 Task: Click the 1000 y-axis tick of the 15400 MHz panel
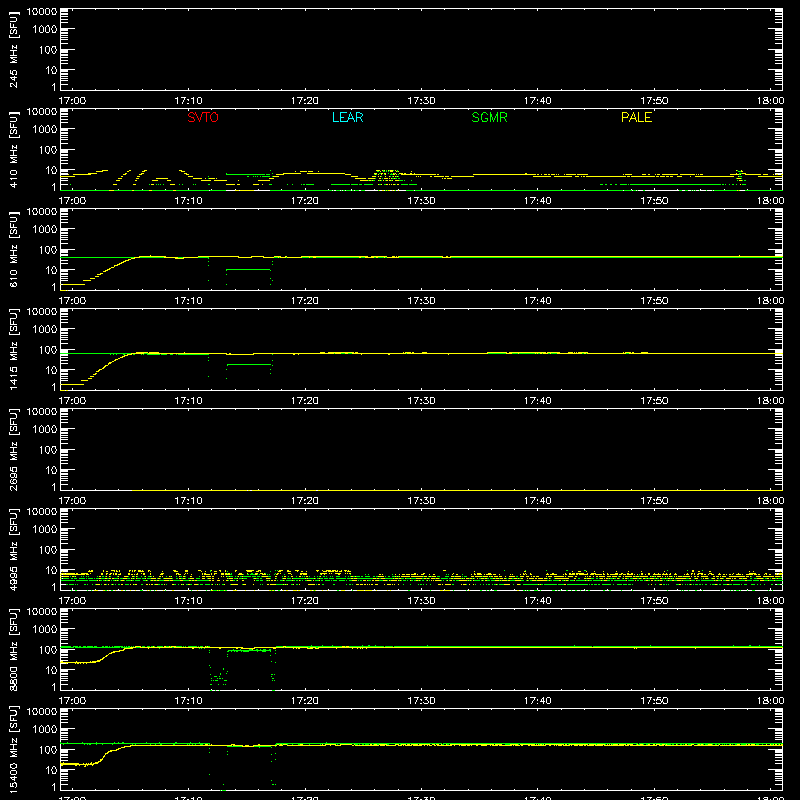45,730
